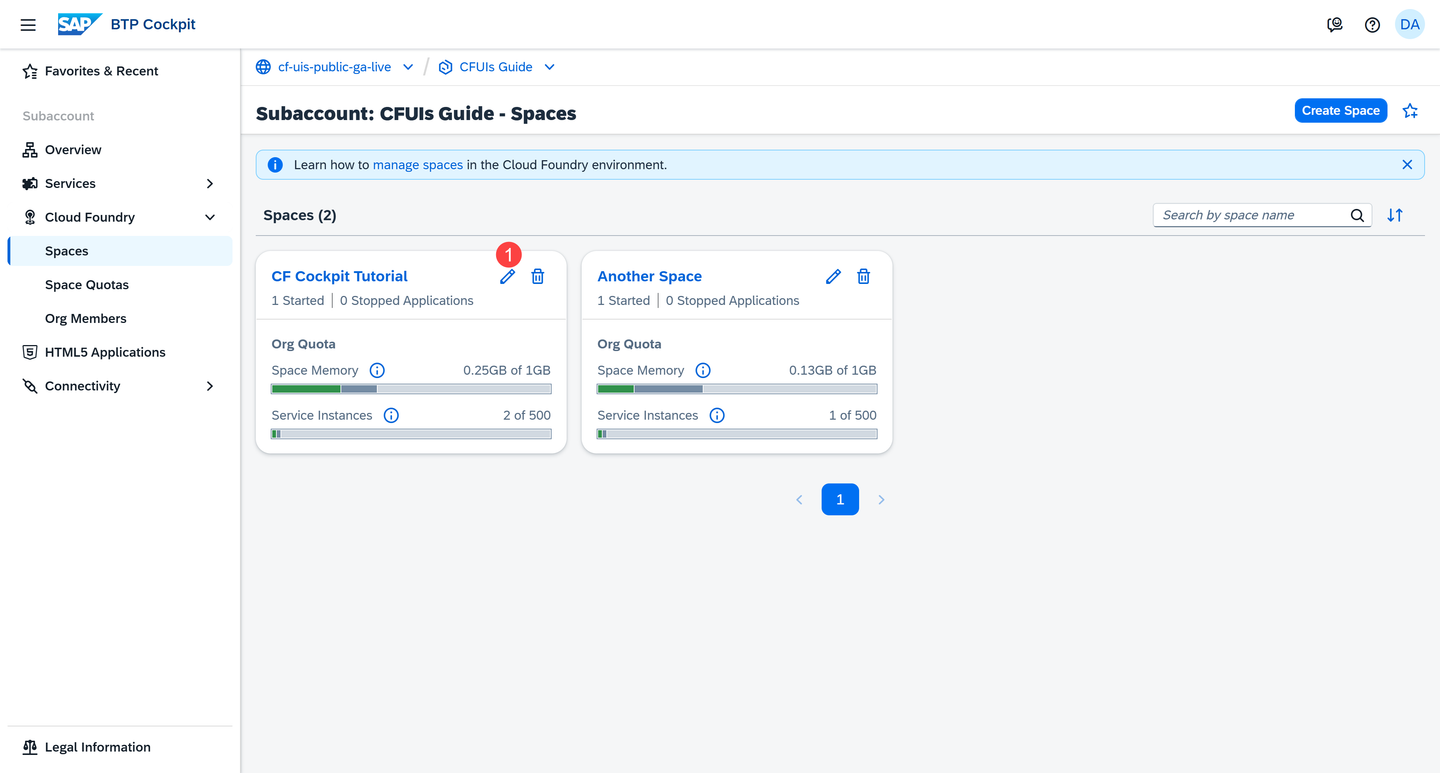Open the help question mark icon
This screenshot has width=1440, height=773.
pyautogui.click(x=1372, y=25)
